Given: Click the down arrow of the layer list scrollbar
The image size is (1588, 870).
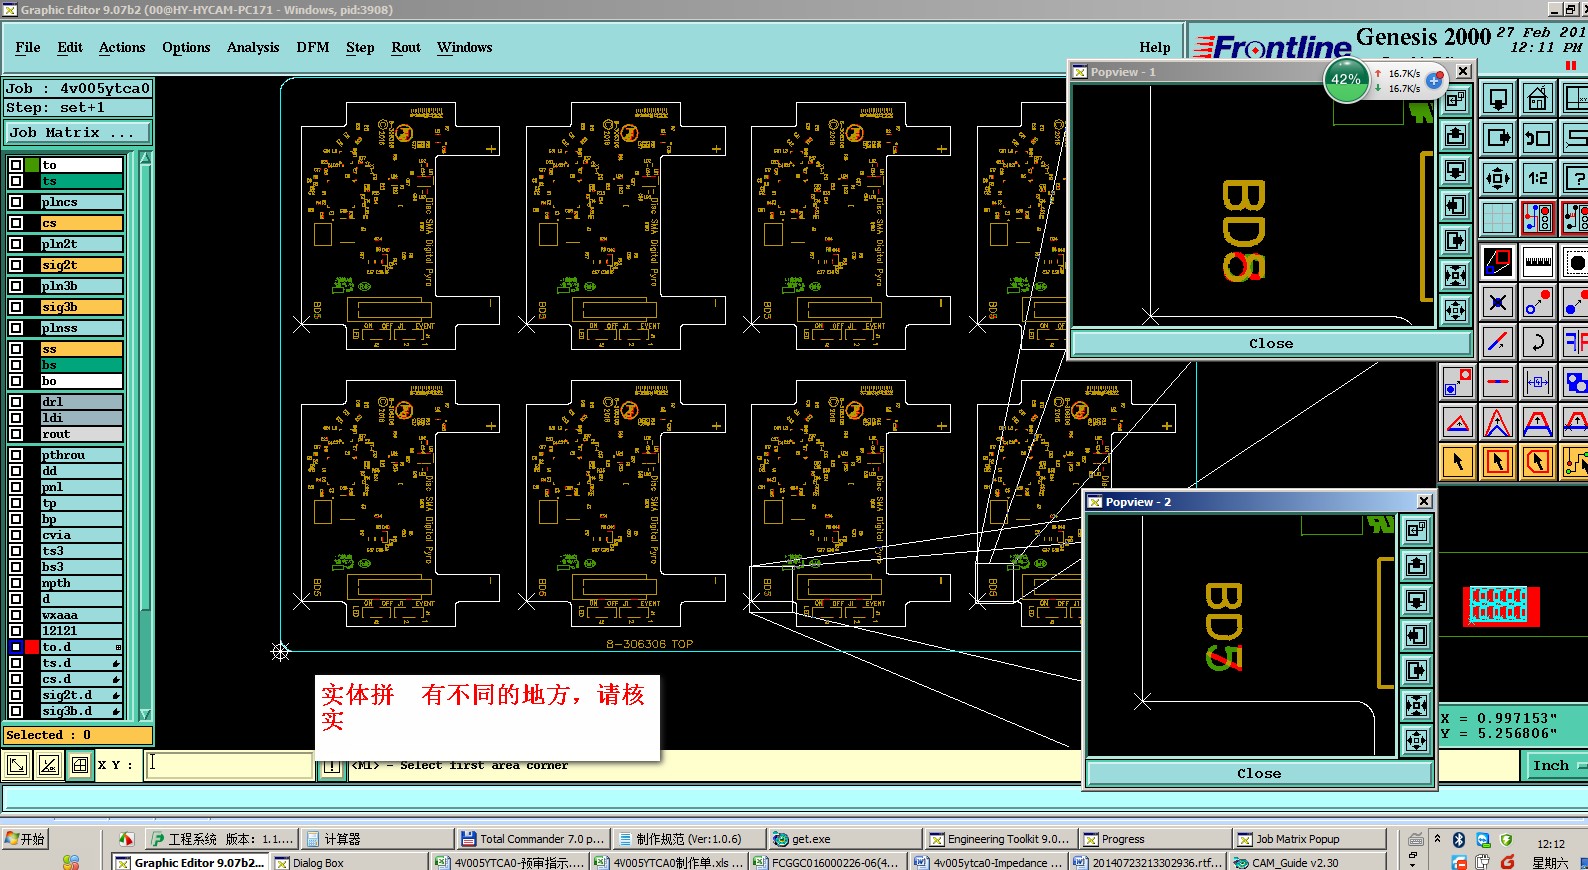Looking at the screenshot, I should click(x=145, y=714).
